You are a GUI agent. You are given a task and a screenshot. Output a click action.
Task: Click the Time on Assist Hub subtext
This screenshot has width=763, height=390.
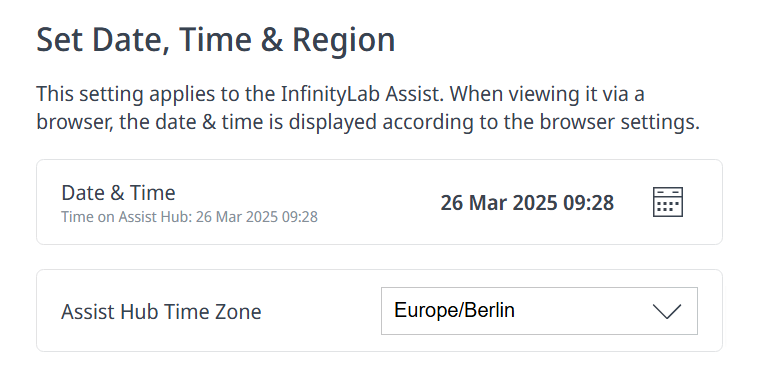coord(189,217)
